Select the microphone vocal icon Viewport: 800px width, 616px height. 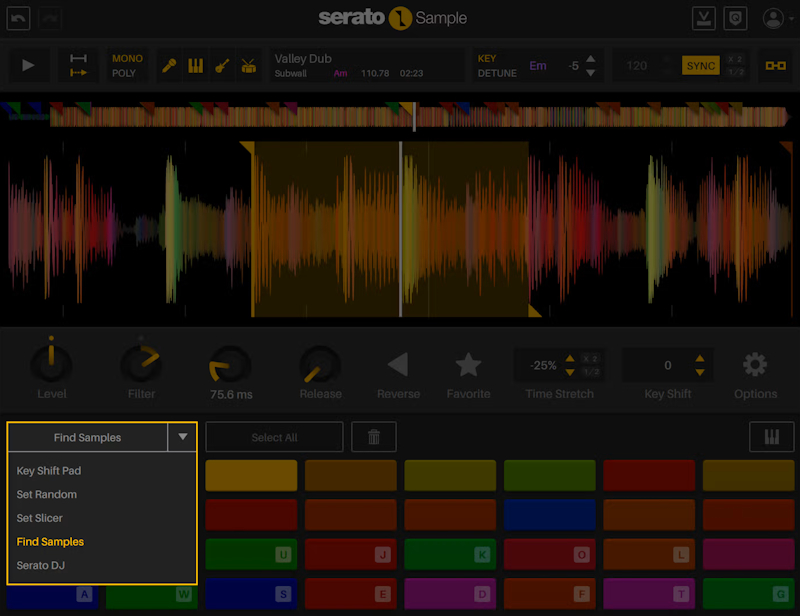(171, 66)
